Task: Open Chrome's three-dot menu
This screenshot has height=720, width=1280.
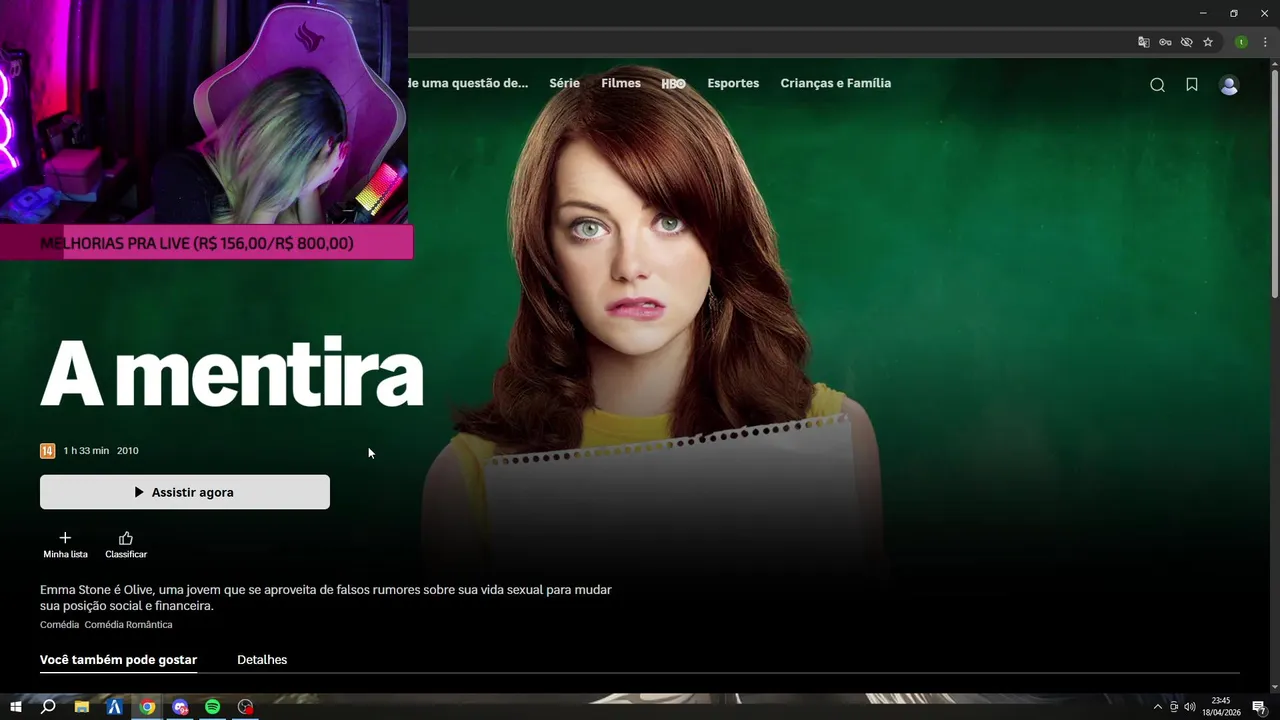Action: [1265, 42]
